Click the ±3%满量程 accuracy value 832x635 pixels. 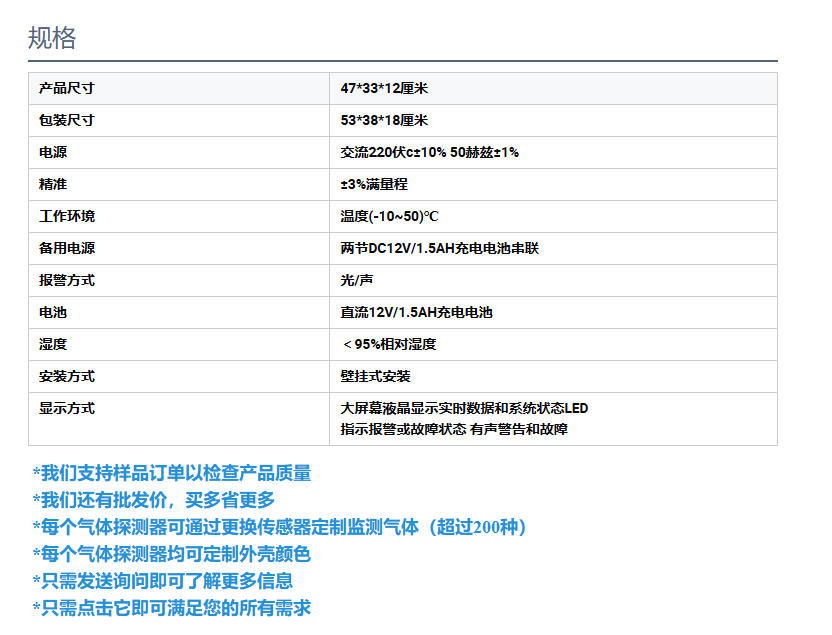click(374, 184)
